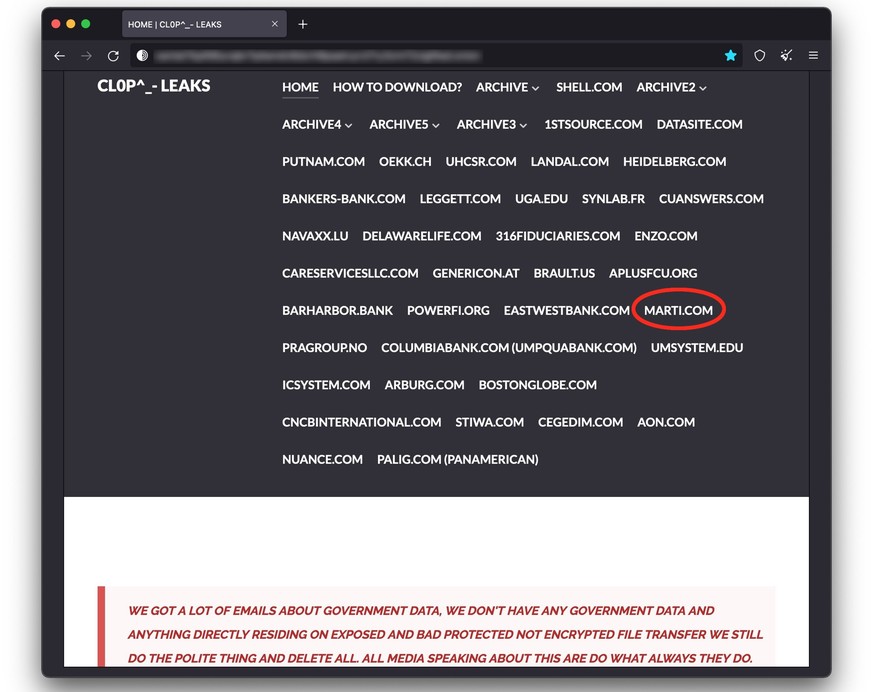
Task: Open the HOW TO DOWNLOAD? page
Action: (x=397, y=87)
